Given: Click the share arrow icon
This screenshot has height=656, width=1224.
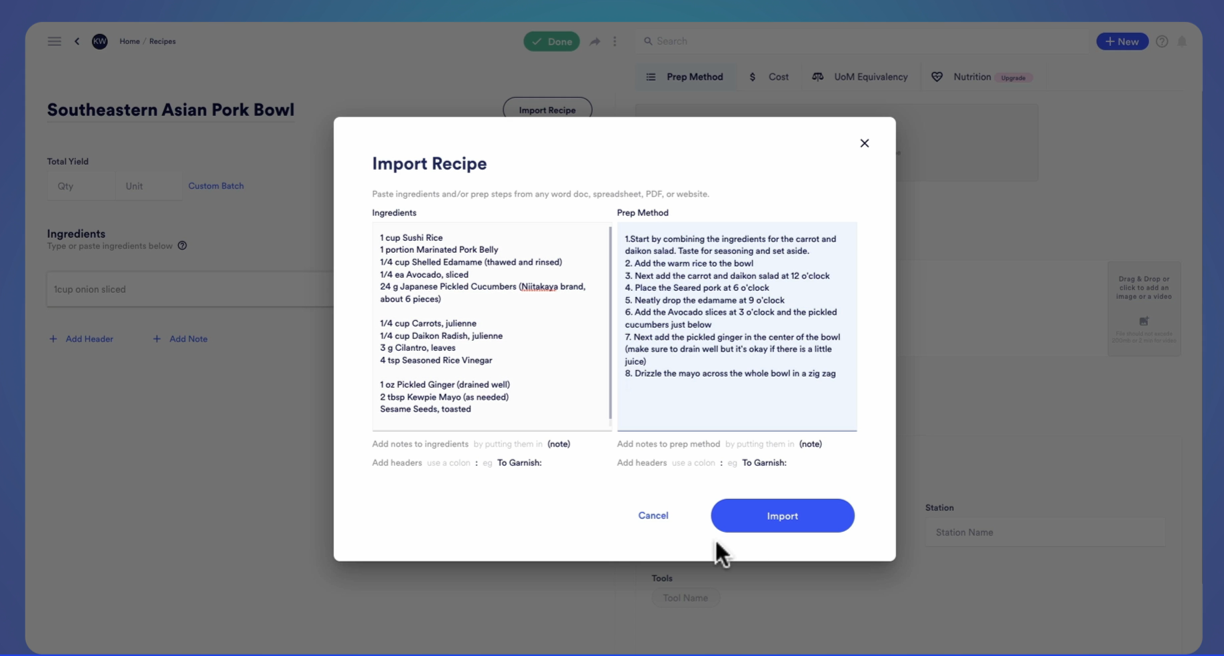Looking at the screenshot, I should coord(595,41).
